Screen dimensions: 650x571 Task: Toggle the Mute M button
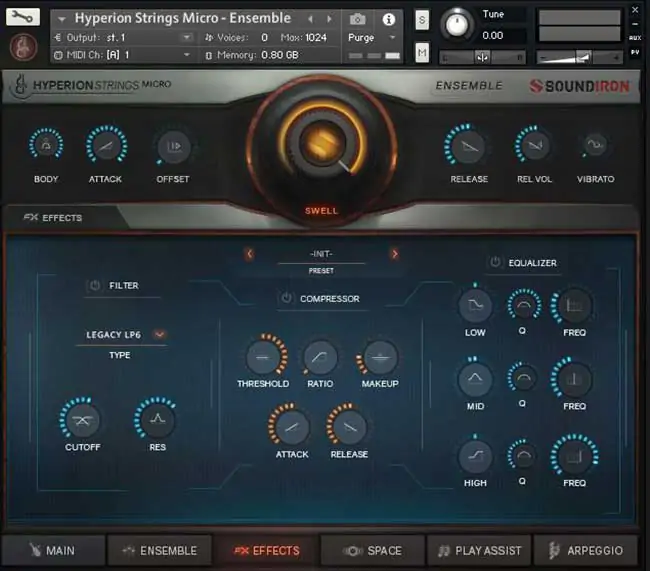pyautogui.click(x=422, y=53)
